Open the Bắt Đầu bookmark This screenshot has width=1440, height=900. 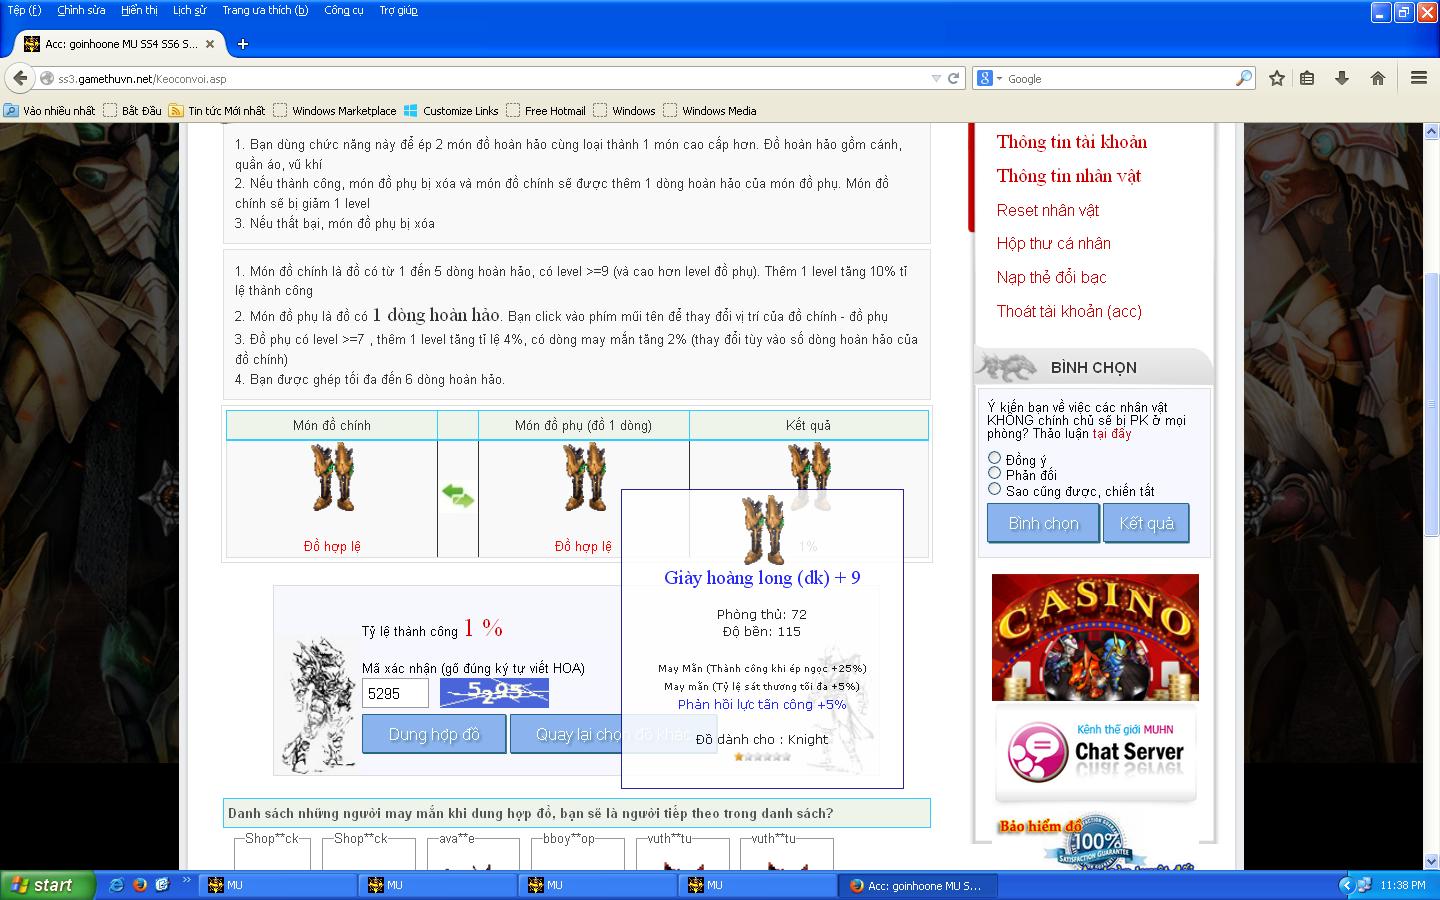pyautogui.click(x=132, y=111)
